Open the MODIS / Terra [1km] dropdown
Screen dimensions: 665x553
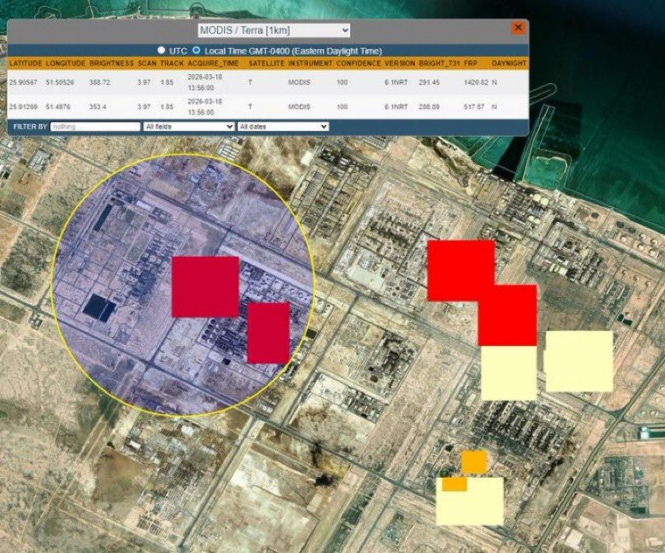273,31
